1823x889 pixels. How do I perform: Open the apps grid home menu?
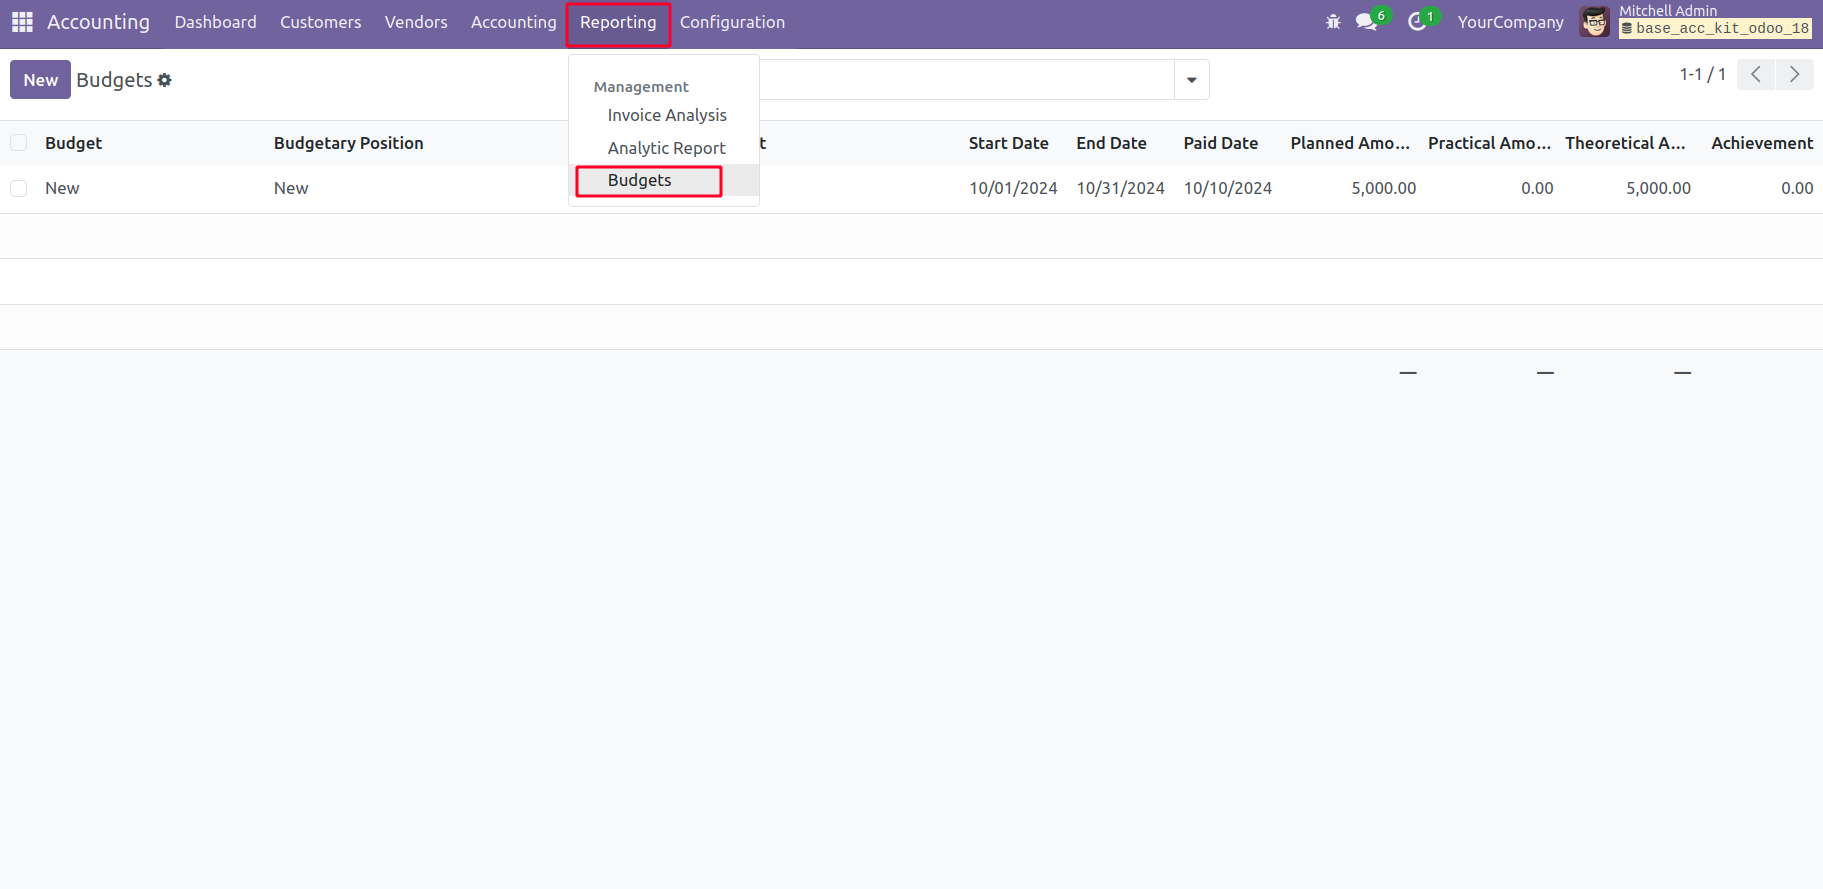point(22,22)
